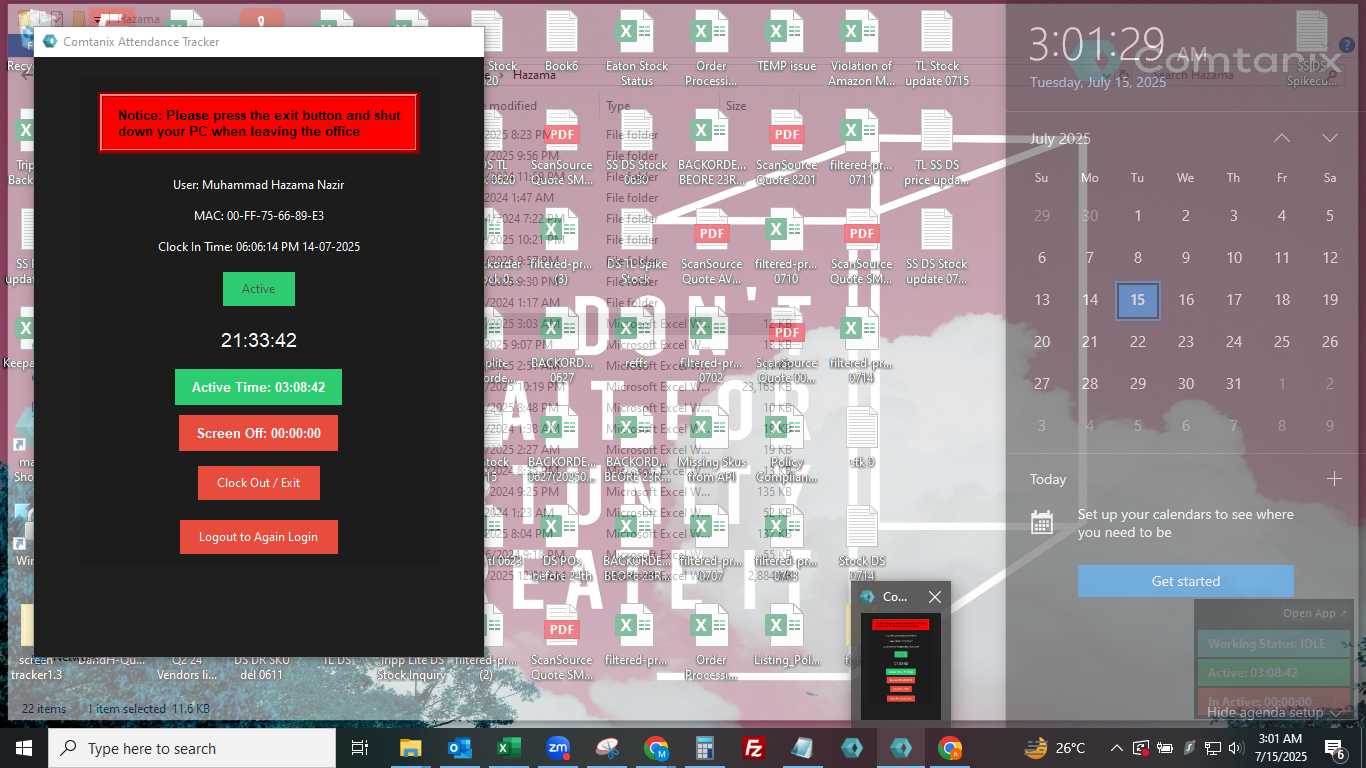
Task: Go to next month in calendar
Action: 1330,138
